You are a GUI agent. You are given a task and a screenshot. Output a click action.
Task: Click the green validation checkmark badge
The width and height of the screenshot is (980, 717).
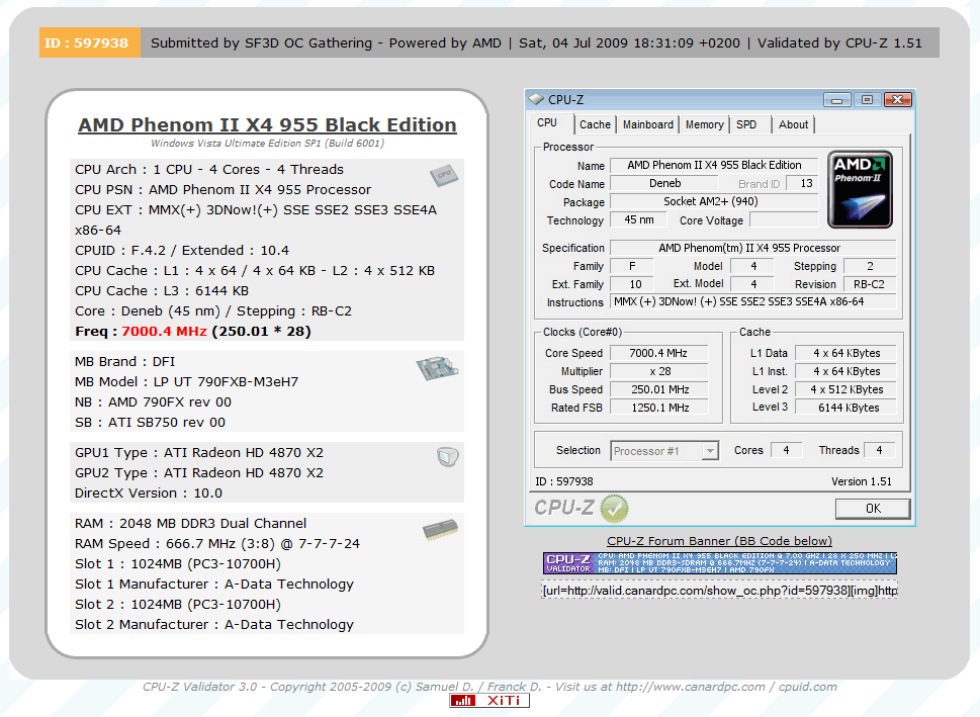click(x=614, y=508)
